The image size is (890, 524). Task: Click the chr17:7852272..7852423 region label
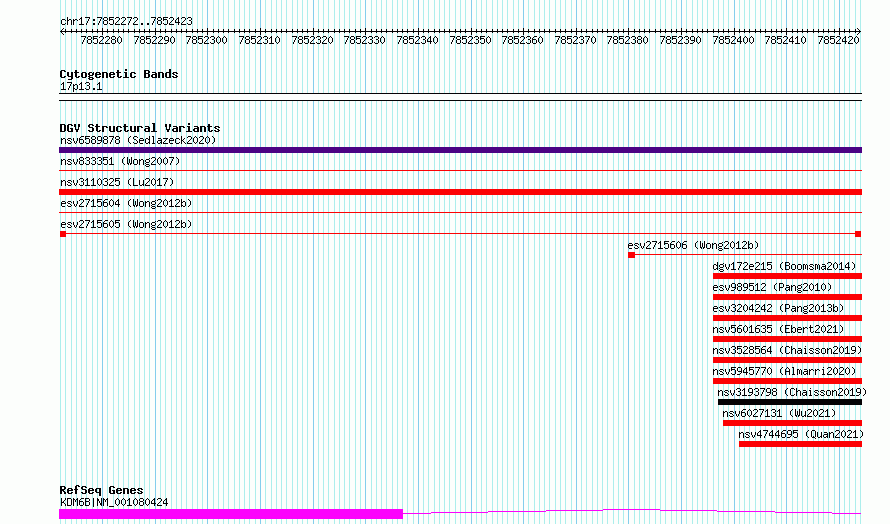click(x=126, y=21)
